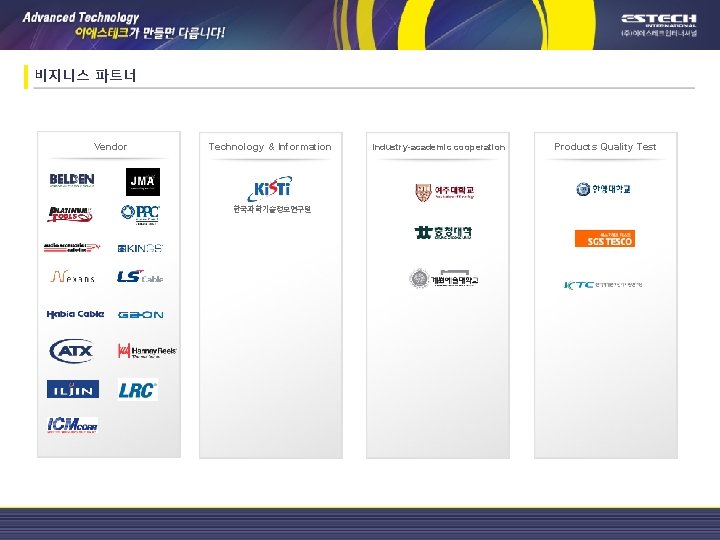Click the ESTECH International logo in header

tap(658, 25)
